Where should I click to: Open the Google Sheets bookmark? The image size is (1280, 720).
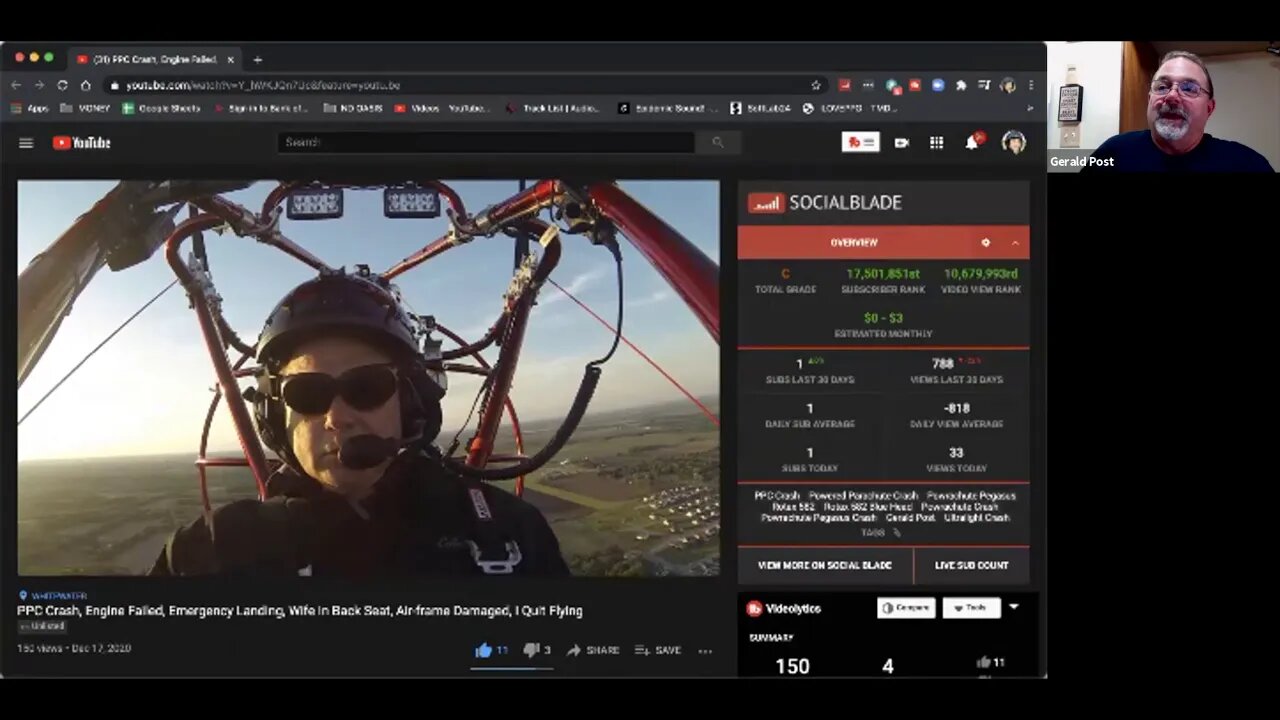point(162,108)
